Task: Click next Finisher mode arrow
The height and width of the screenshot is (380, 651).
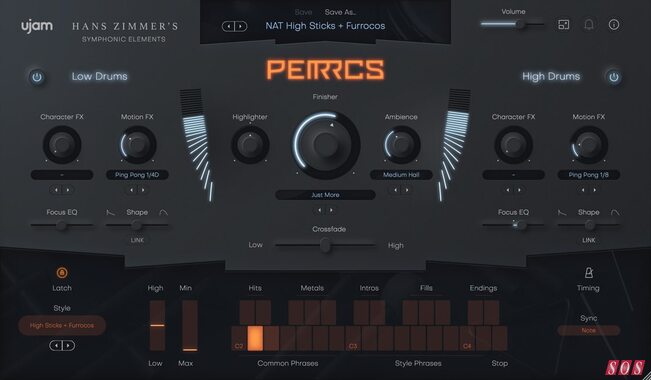Action: [331, 210]
